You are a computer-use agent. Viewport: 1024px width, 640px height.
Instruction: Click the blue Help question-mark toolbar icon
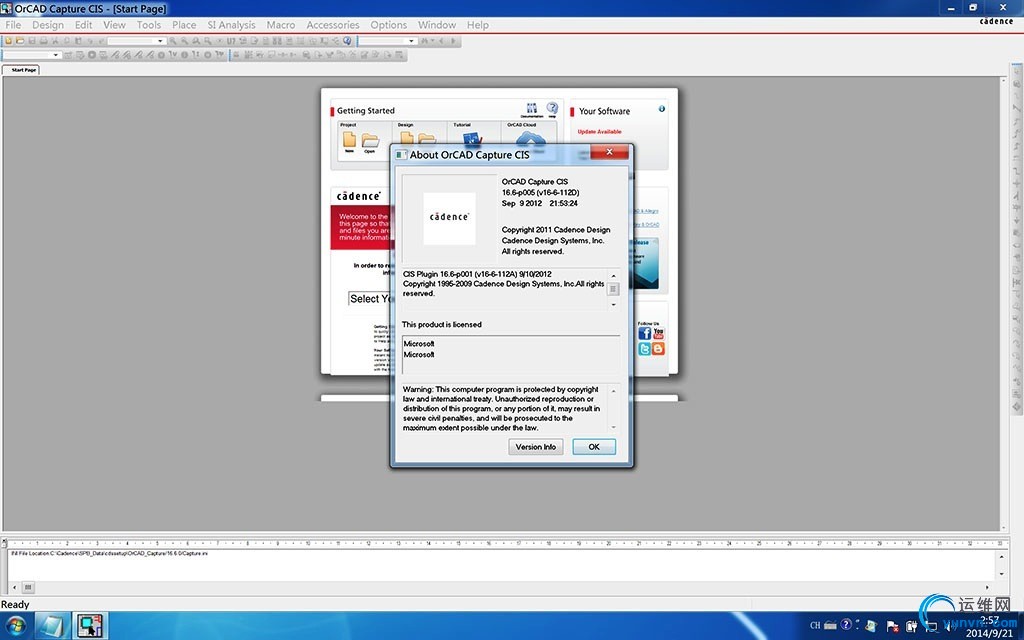[347, 40]
